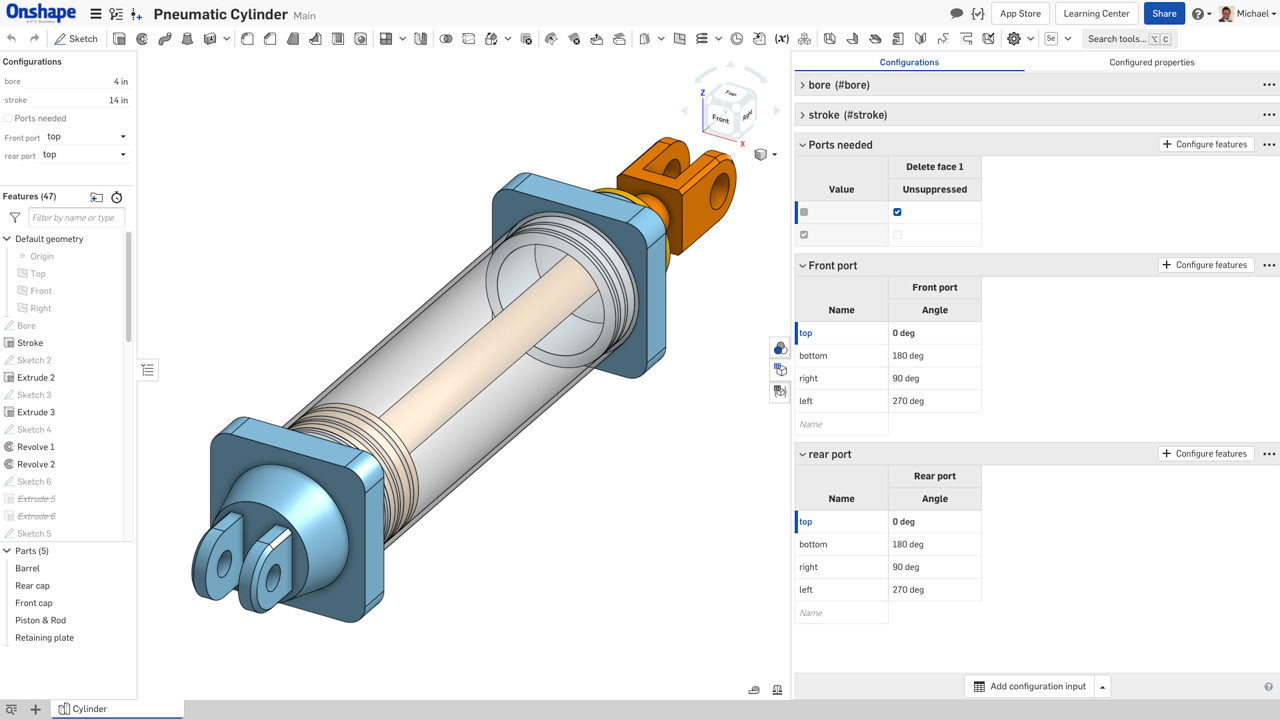
Task: Select the Revolve tool in toolbar
Action: point(142,39)
